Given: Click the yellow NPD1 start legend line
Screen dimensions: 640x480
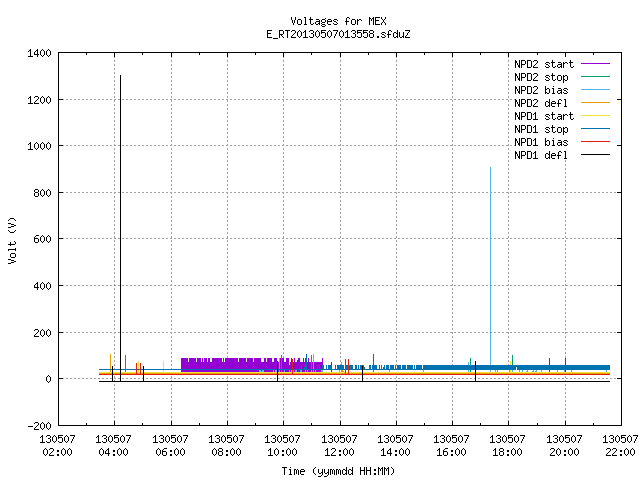Looking at the screenshot, I should click(596, 116).
